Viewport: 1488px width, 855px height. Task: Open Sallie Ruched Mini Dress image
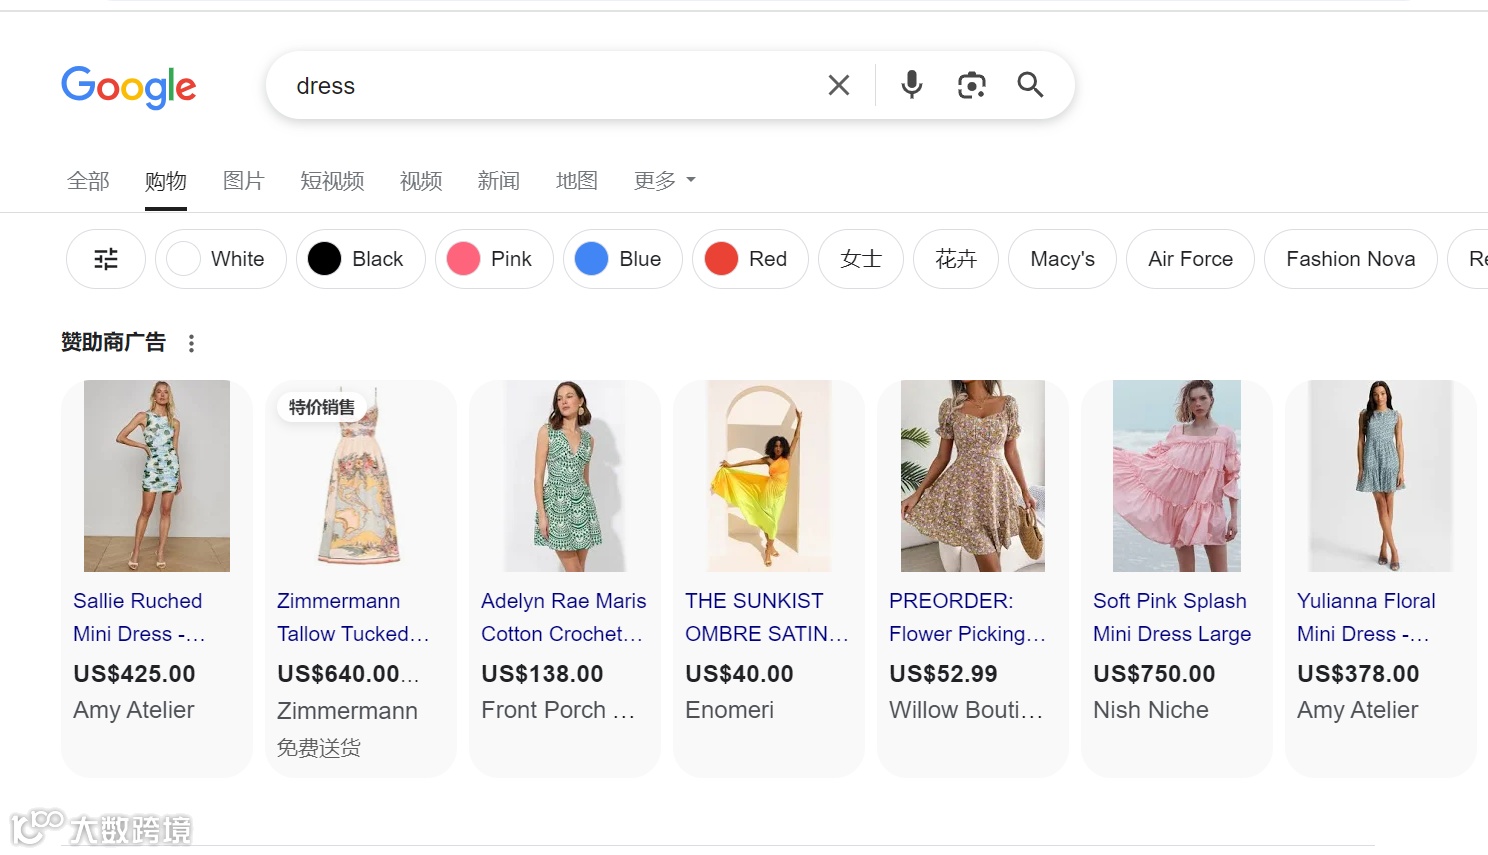[157, 476]
